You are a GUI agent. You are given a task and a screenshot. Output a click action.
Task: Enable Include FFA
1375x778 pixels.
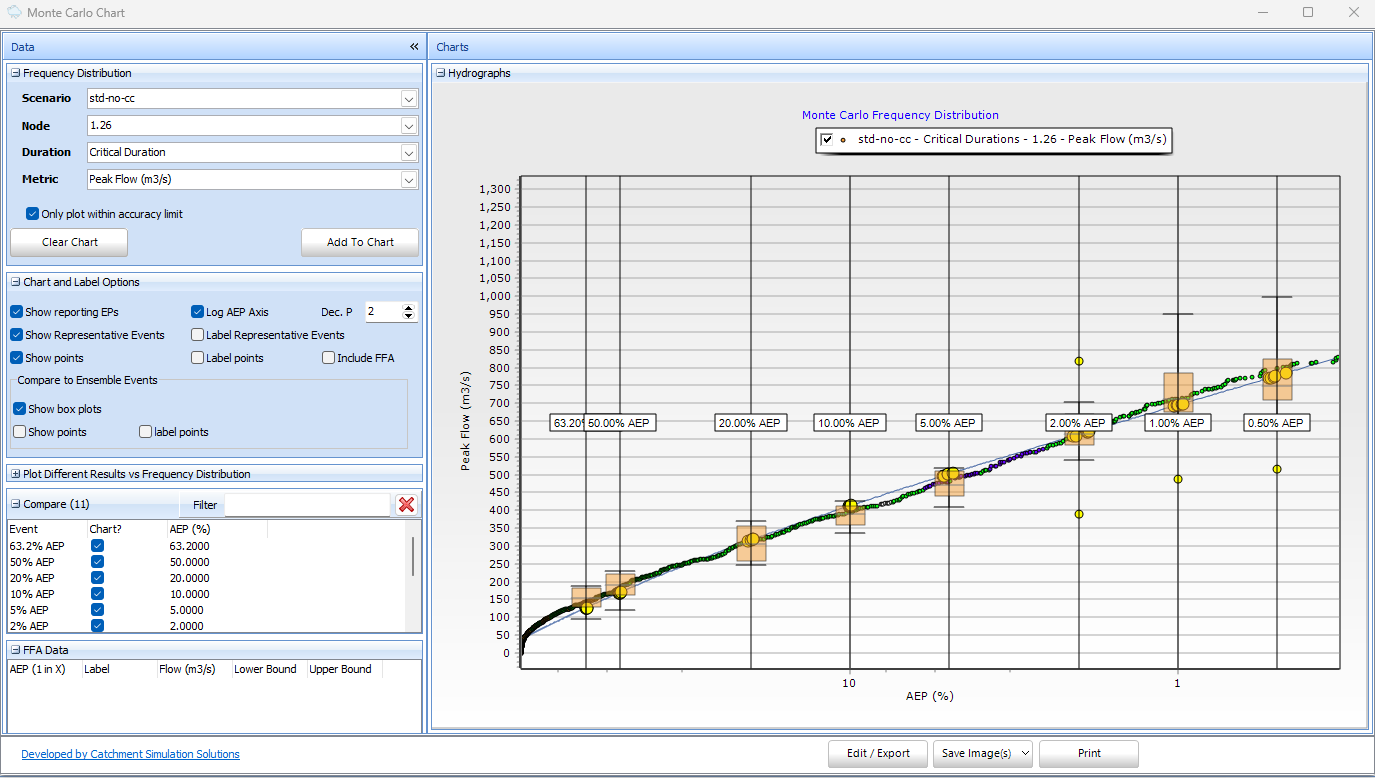pyautogui.click(x=330, y=357)
